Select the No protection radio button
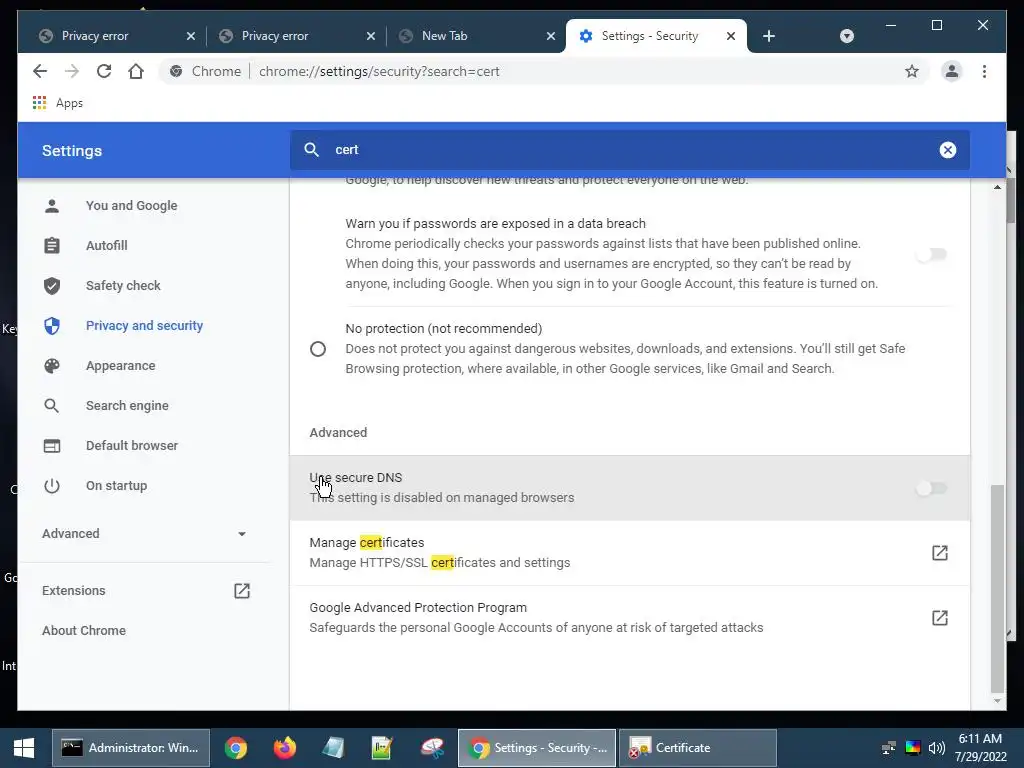1024x768 pixels. pos(318,349)
